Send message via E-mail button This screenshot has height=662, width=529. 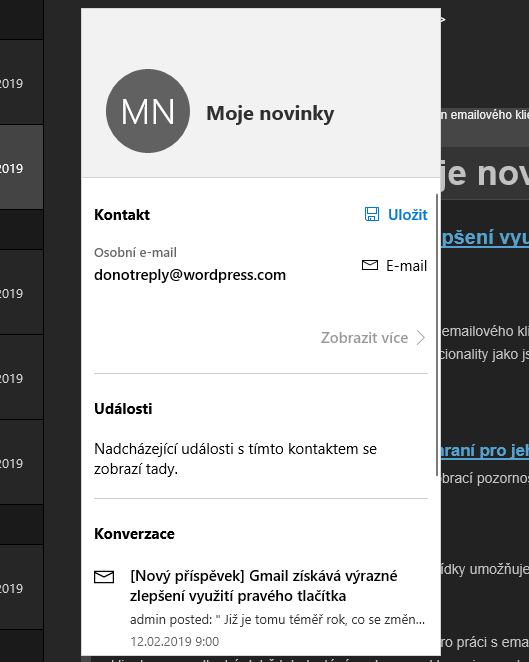tap(394, 266)
